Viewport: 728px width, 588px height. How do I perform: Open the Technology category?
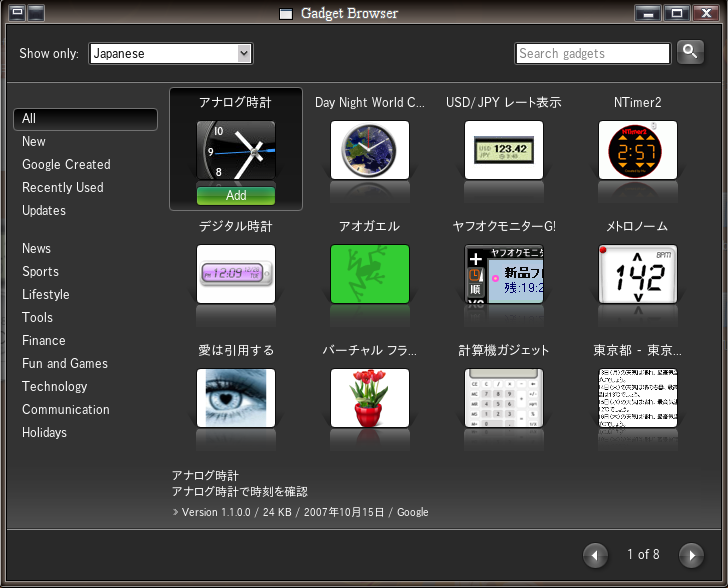tap(54, 386)
